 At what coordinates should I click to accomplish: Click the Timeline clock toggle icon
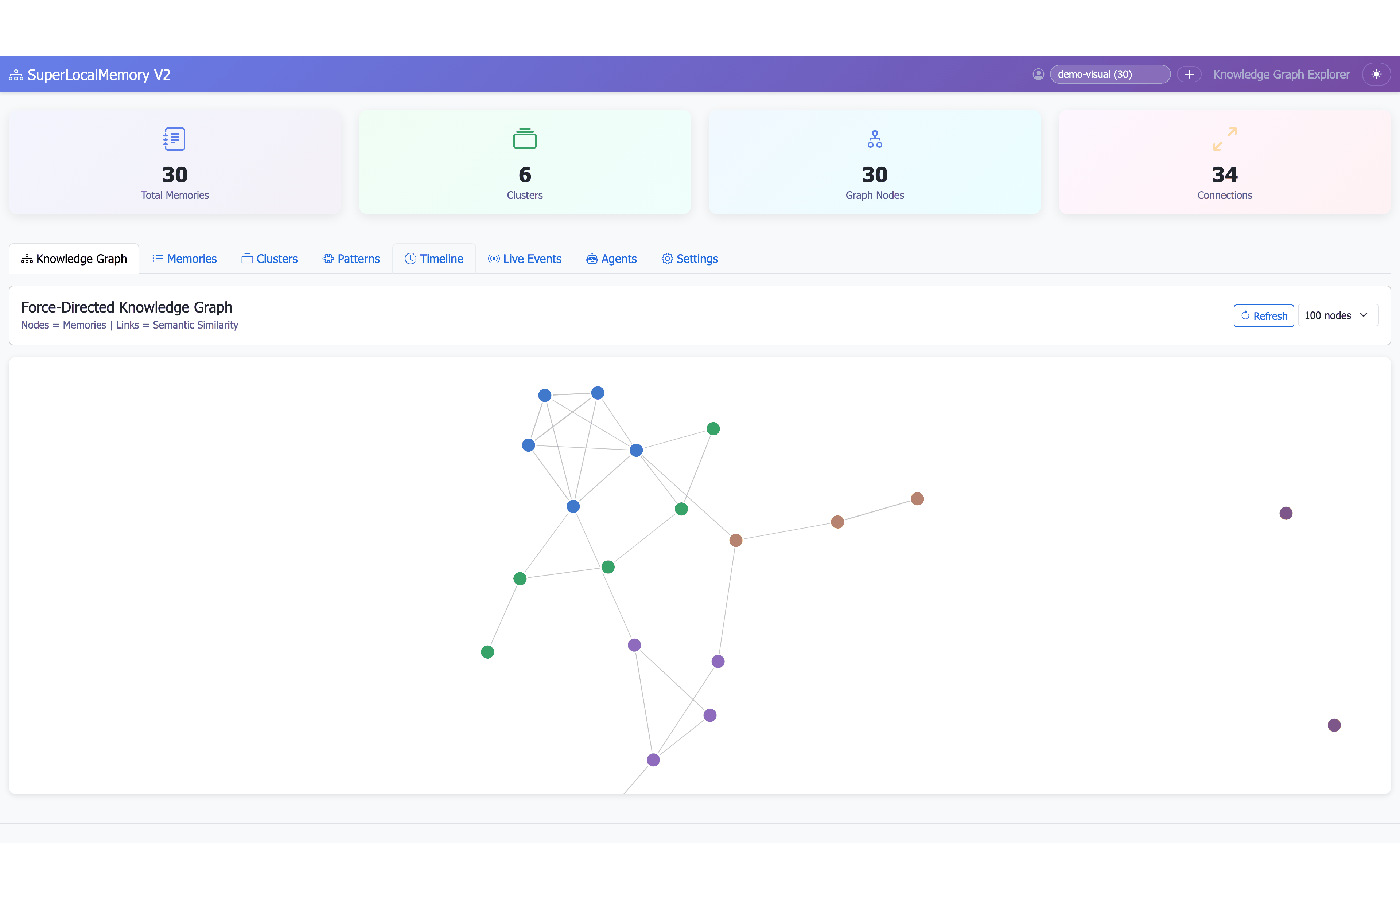coord(409,258)
